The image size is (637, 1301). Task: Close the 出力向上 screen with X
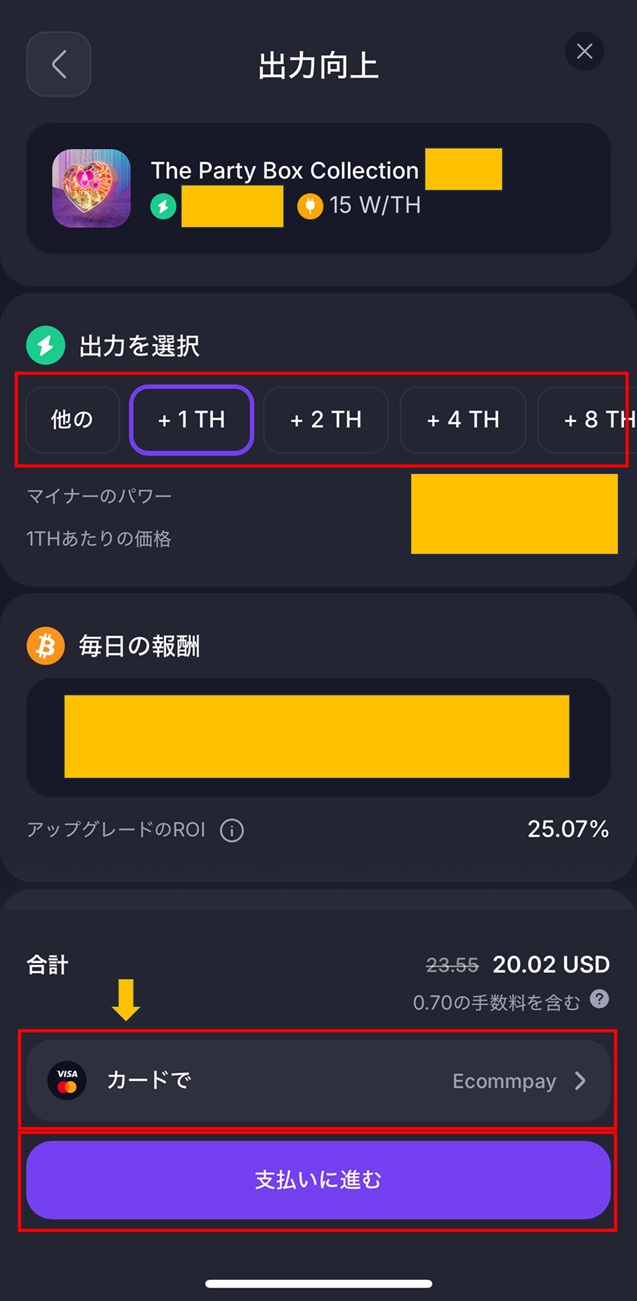584,52
